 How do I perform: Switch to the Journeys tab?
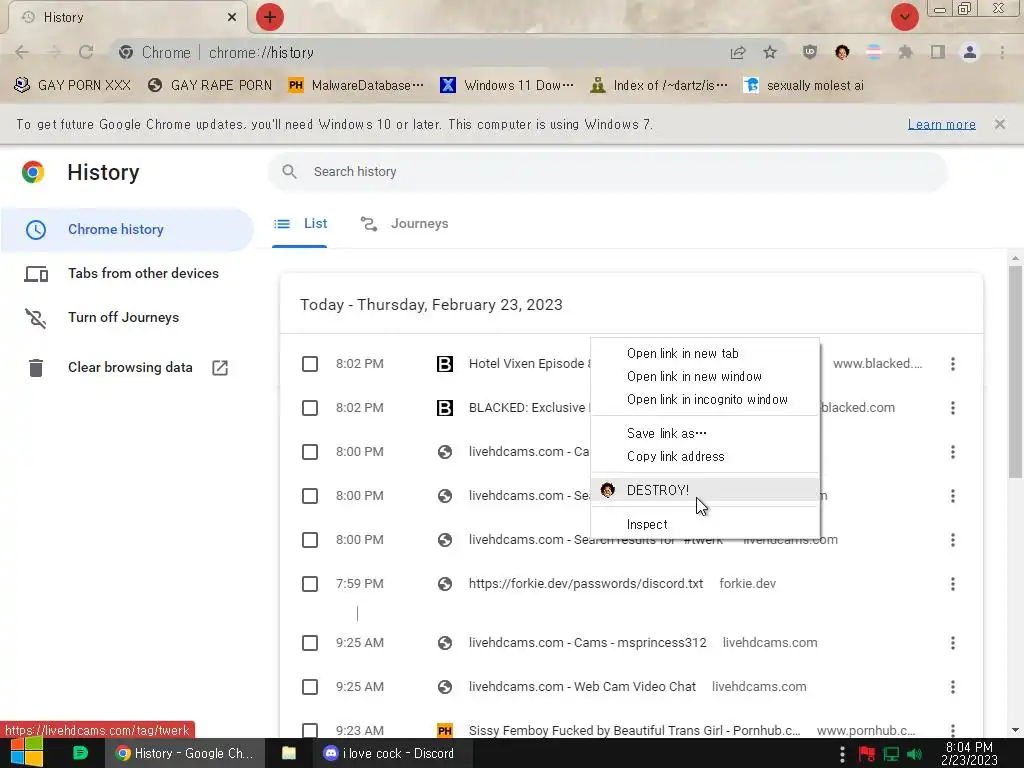point(404,224)
